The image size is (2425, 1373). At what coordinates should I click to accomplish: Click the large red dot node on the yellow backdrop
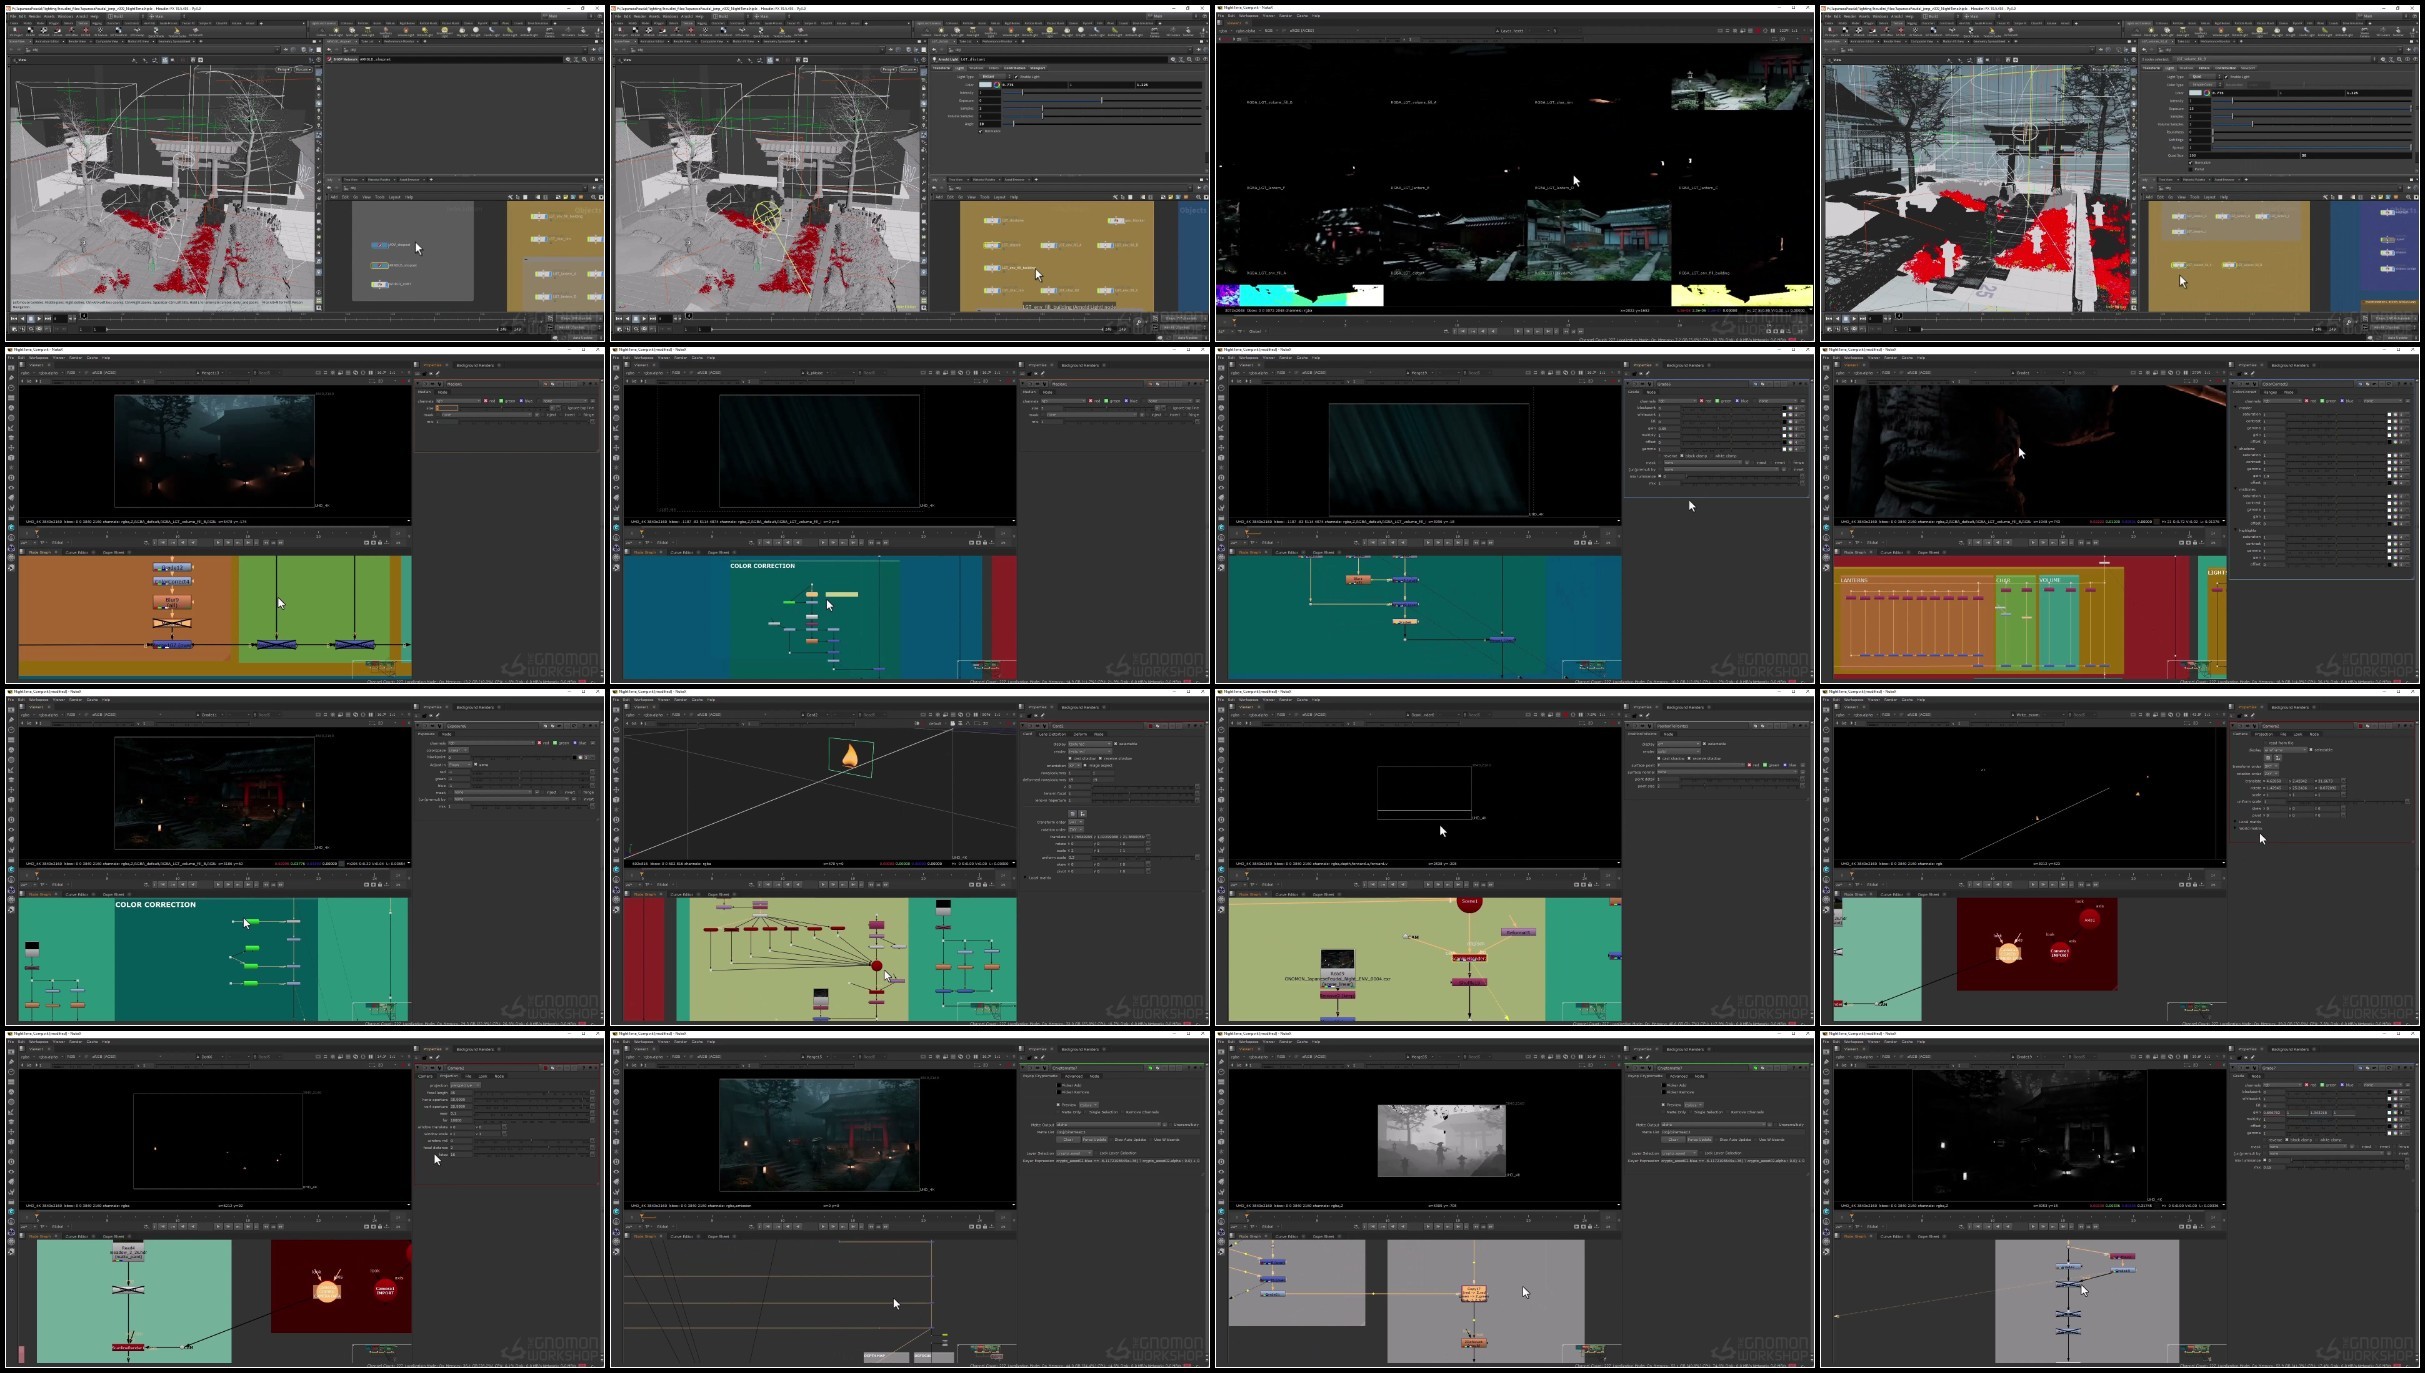(x=877, y=965)
